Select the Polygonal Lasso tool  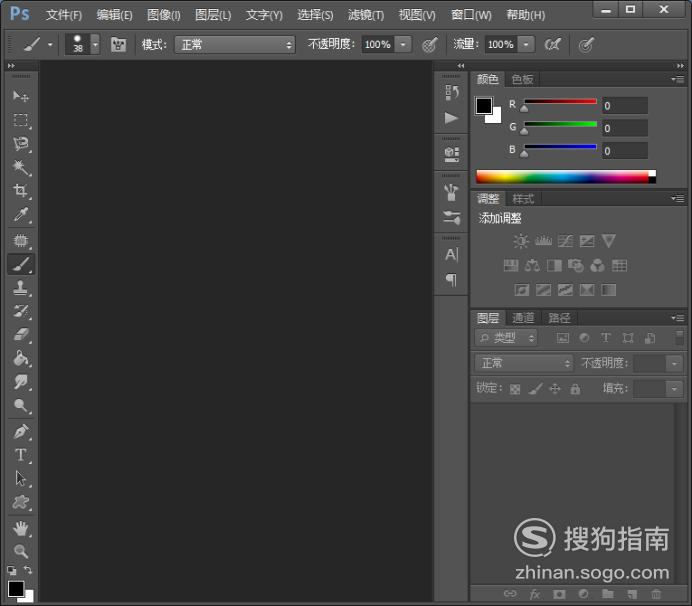20,144
